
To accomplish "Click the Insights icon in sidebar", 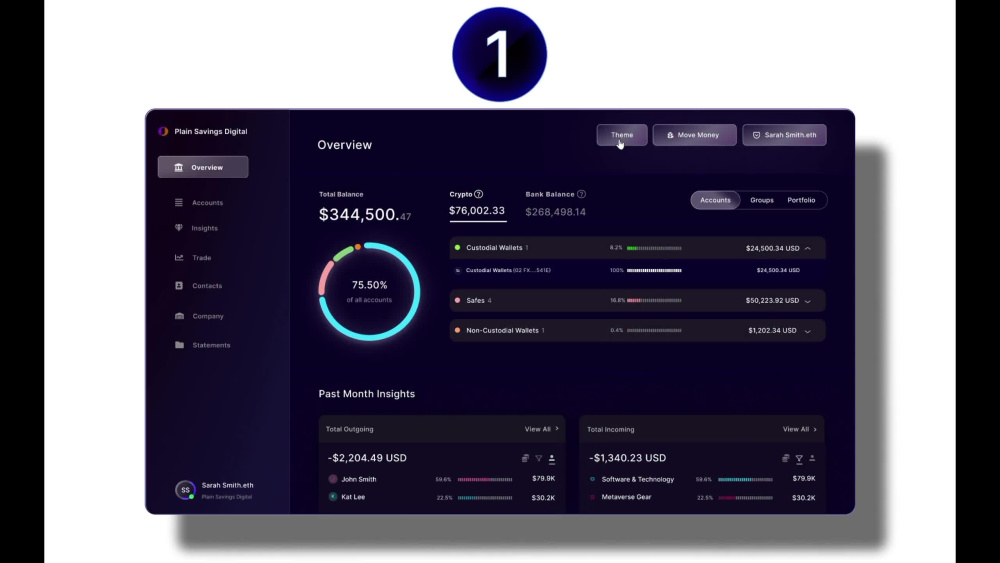I will pos(179,228).
